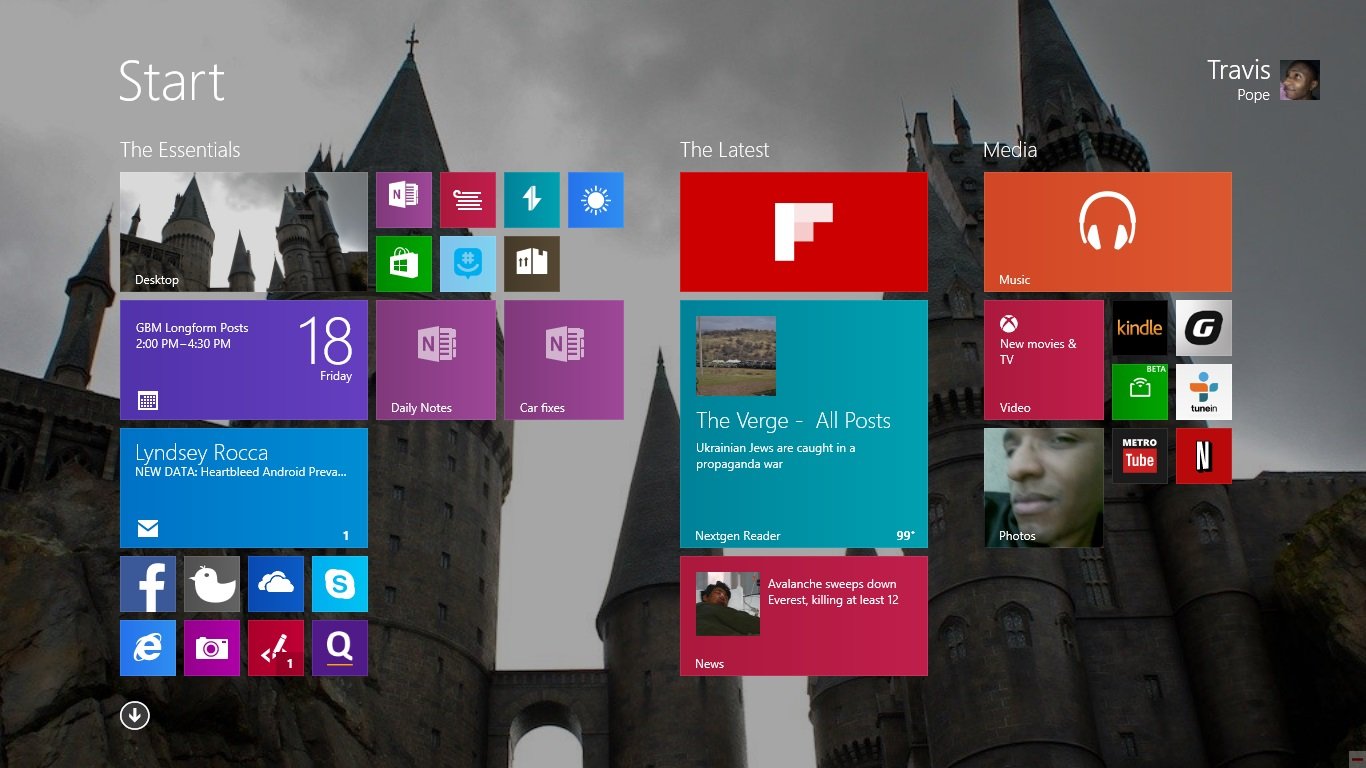1366x768 pixels.
Task: Open the red tile with text lines icon
Action: [468, 200]
